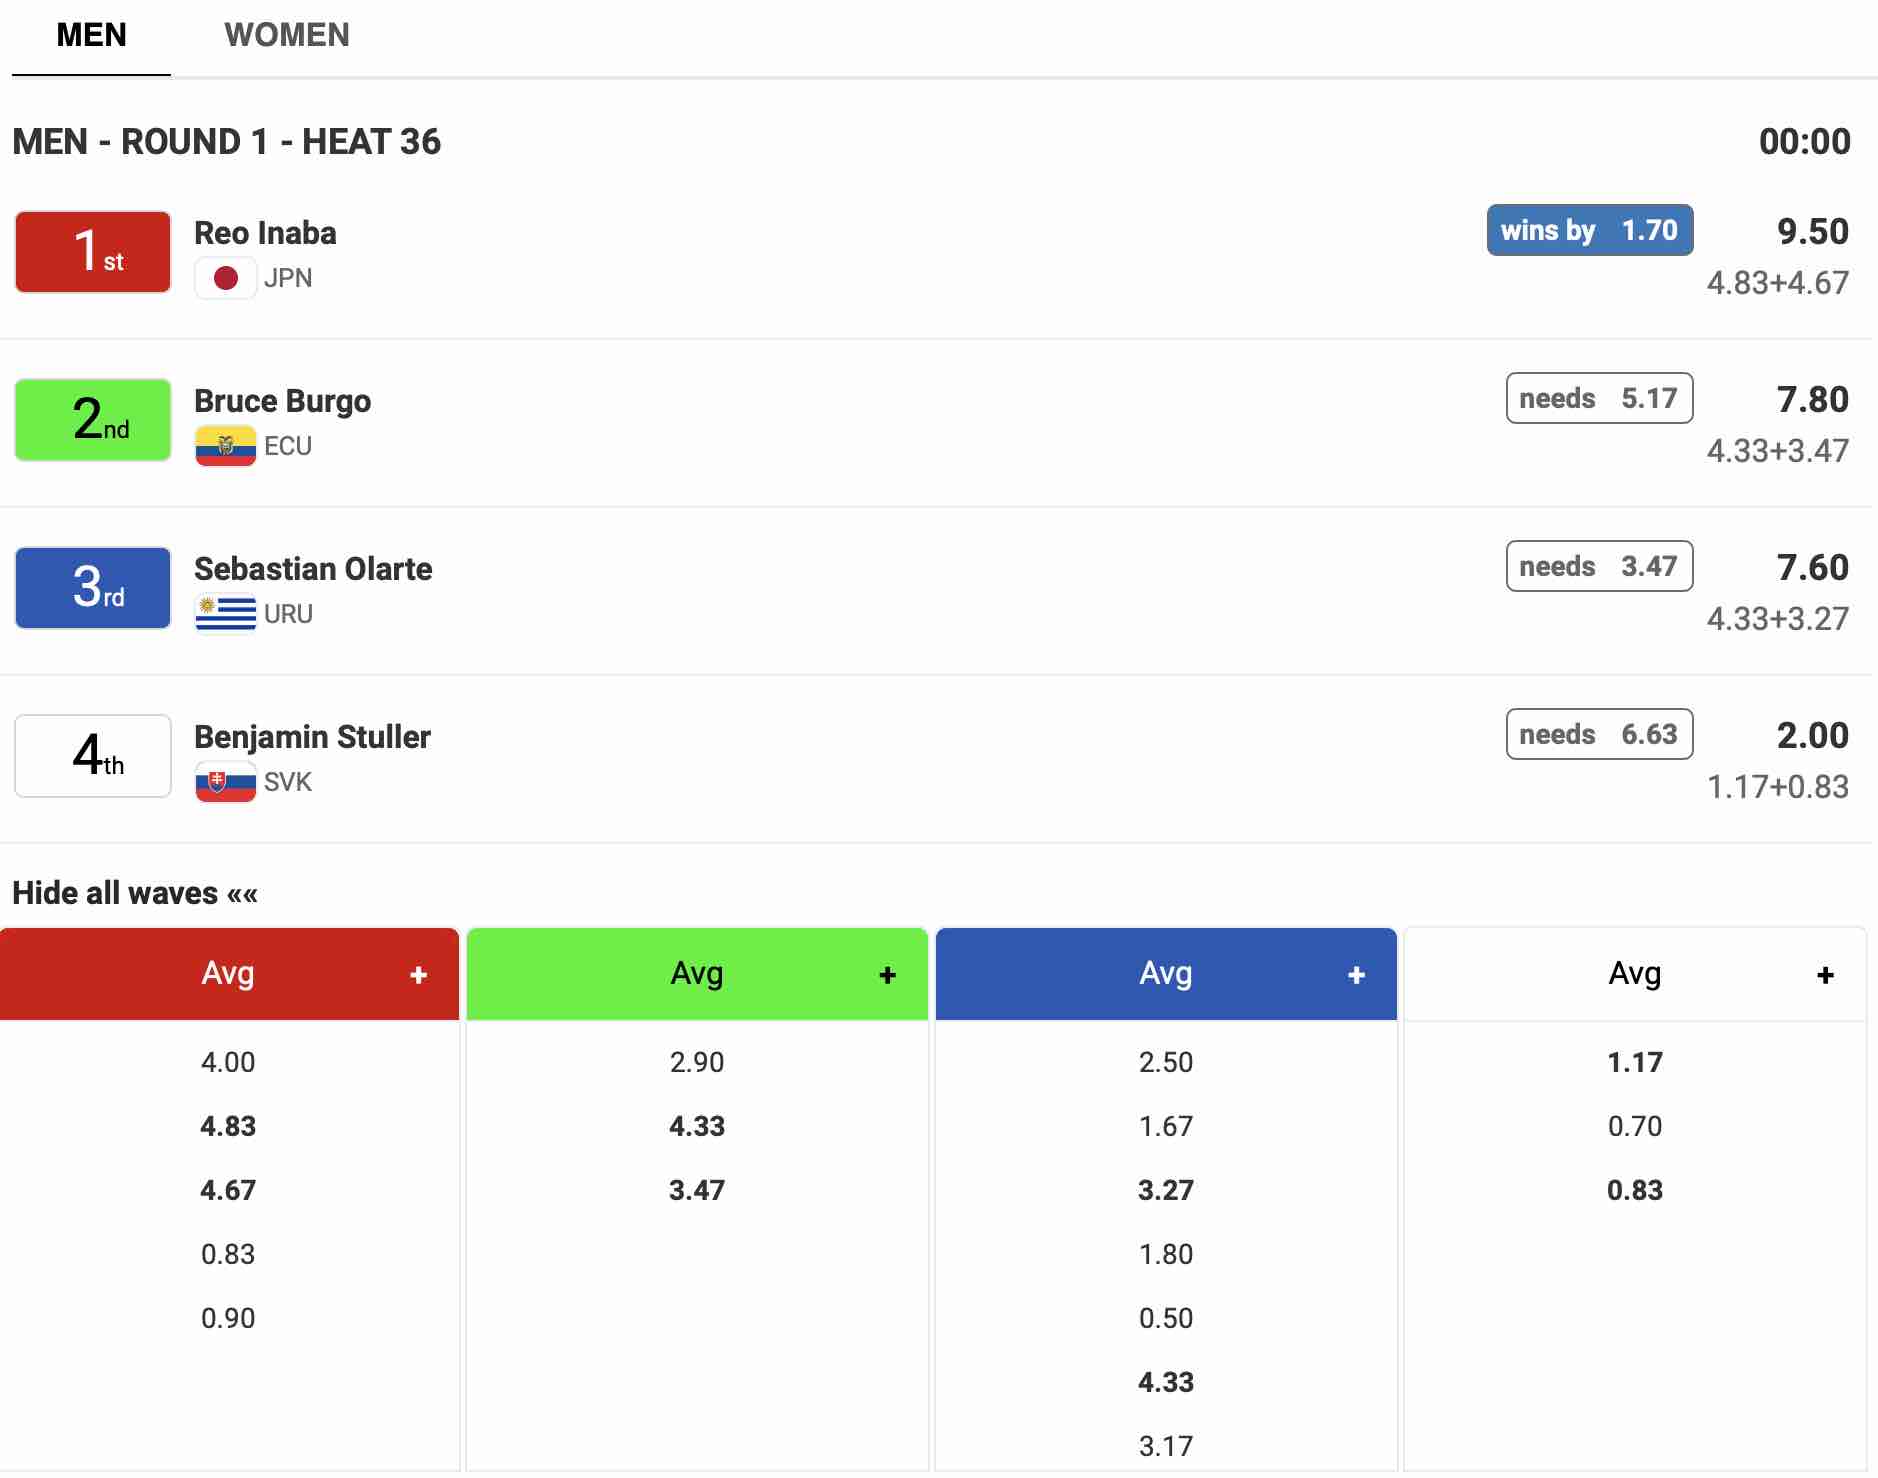Select the MEN tab
This screenshot has width=1878, height=1478.
pos(91,35)
